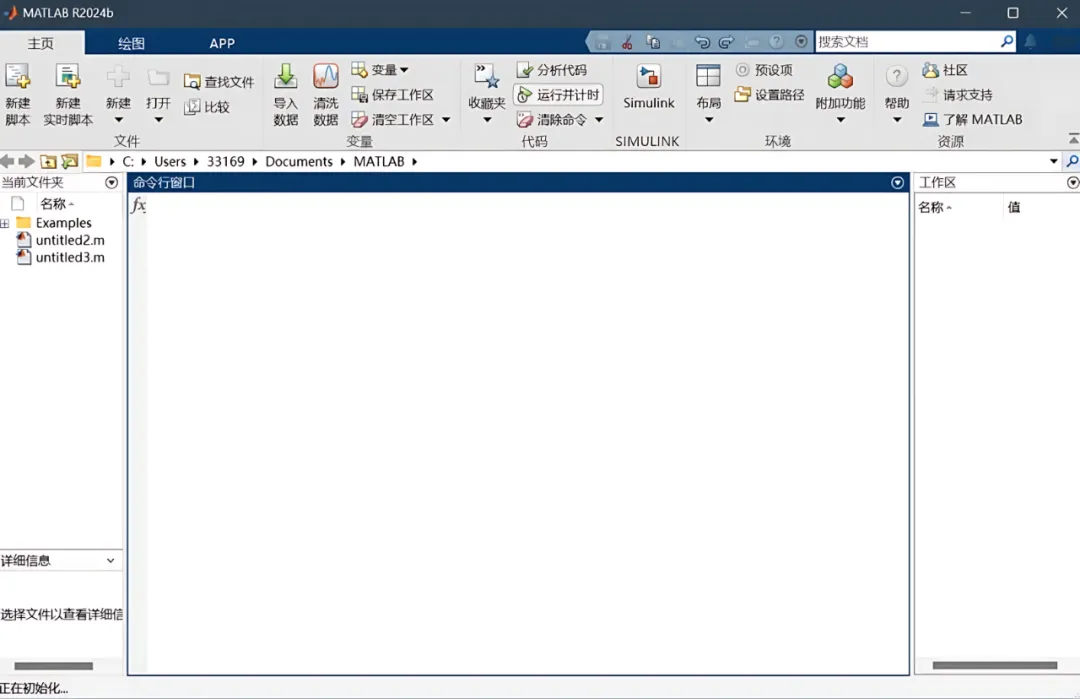Click the quick-access help question mark

point(776,42)
